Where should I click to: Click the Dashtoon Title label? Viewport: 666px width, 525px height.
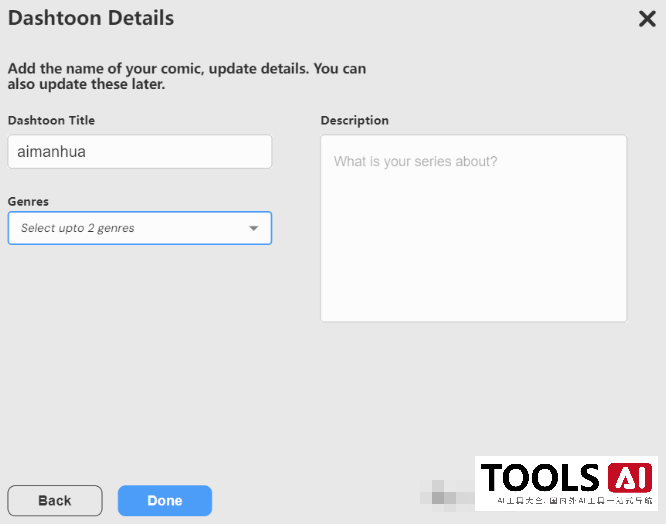(51, 120)
